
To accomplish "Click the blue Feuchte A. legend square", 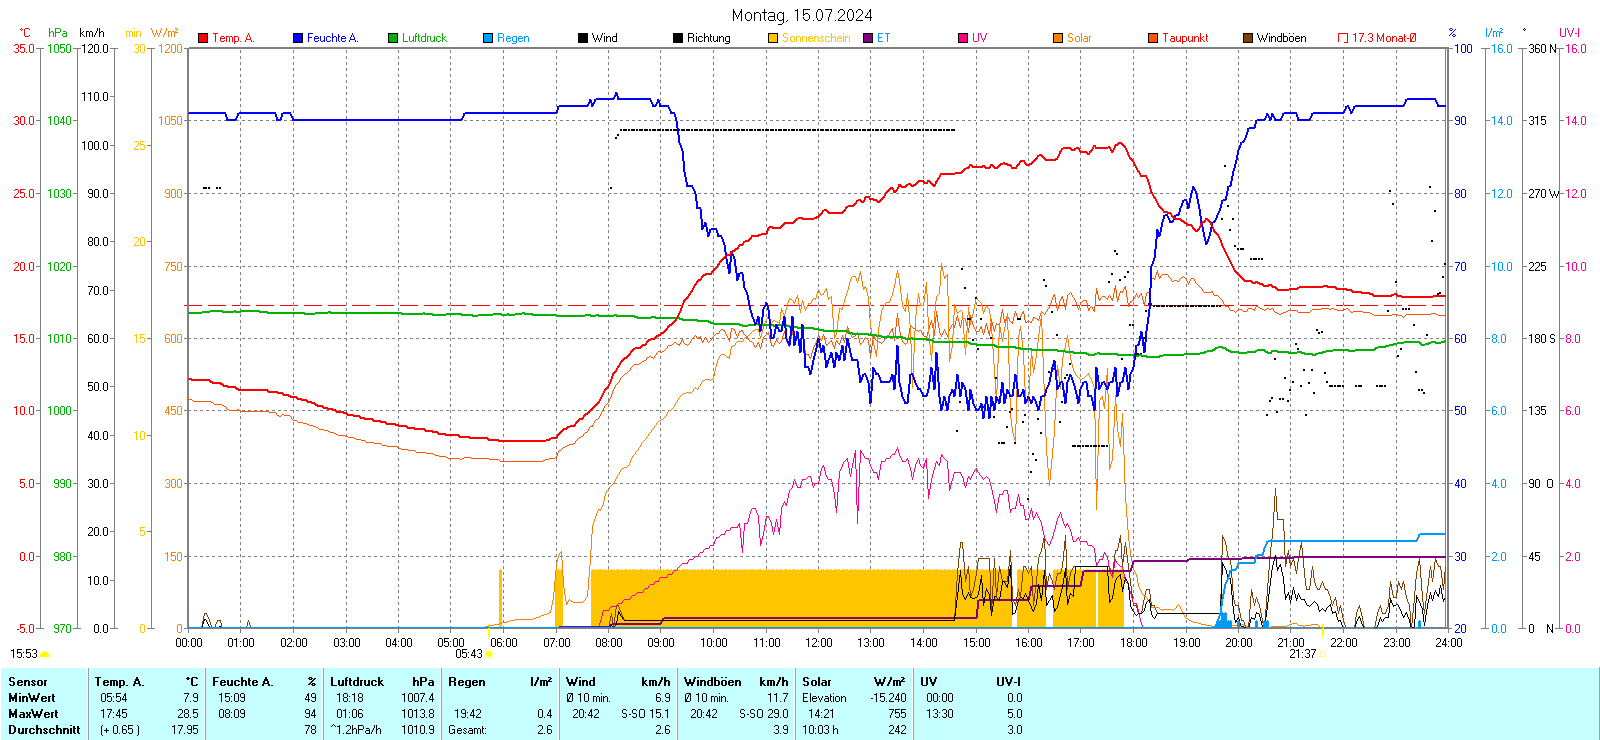I will tap(298, 38).
